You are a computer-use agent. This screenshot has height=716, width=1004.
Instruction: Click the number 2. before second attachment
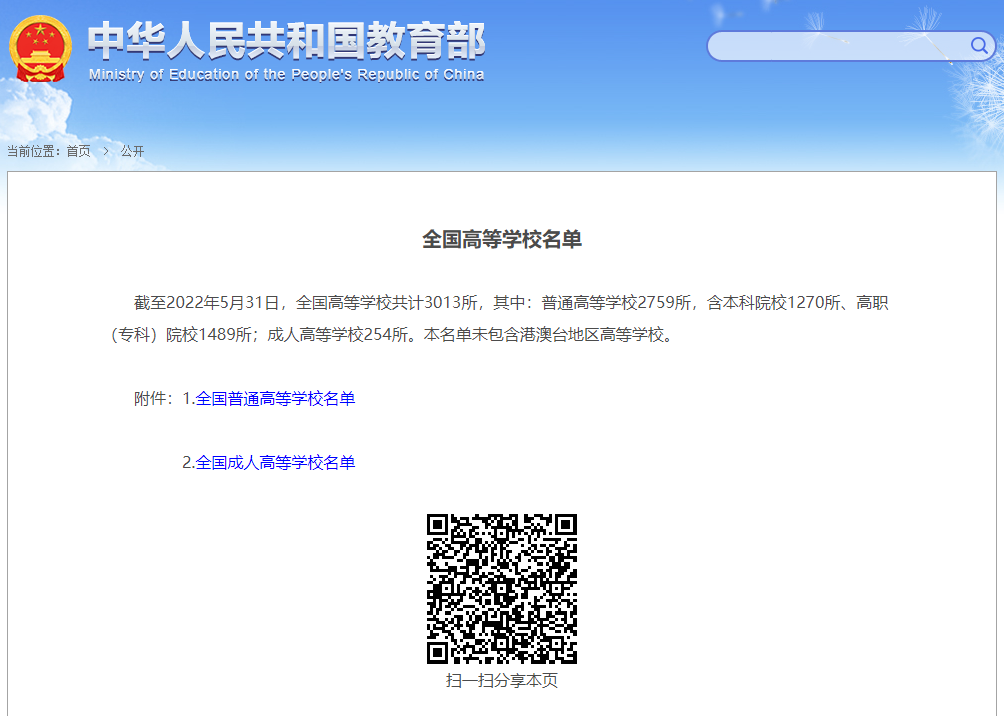(x=188, y=463)
